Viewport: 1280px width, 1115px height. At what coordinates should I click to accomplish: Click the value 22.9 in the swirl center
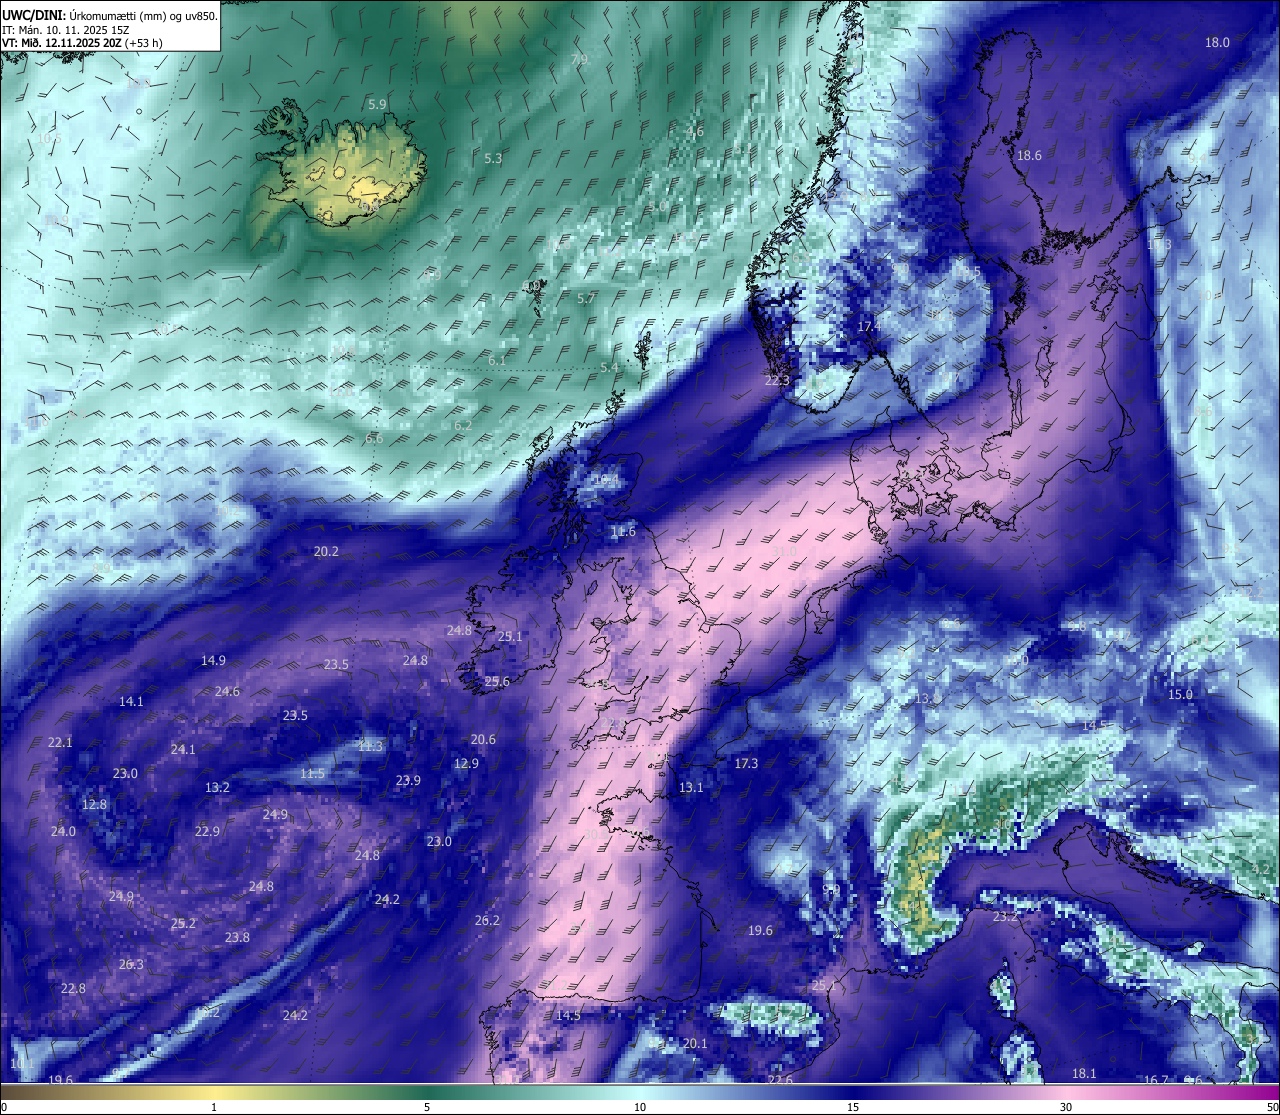207,831
